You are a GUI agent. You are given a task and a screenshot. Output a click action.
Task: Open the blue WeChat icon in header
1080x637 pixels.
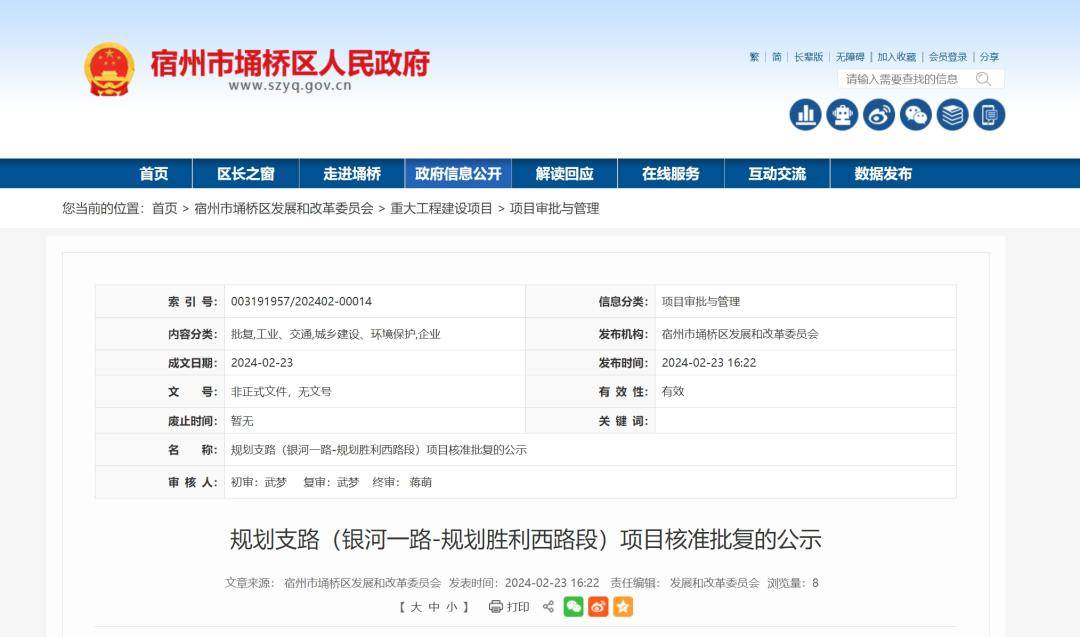[x=915, y=114]
